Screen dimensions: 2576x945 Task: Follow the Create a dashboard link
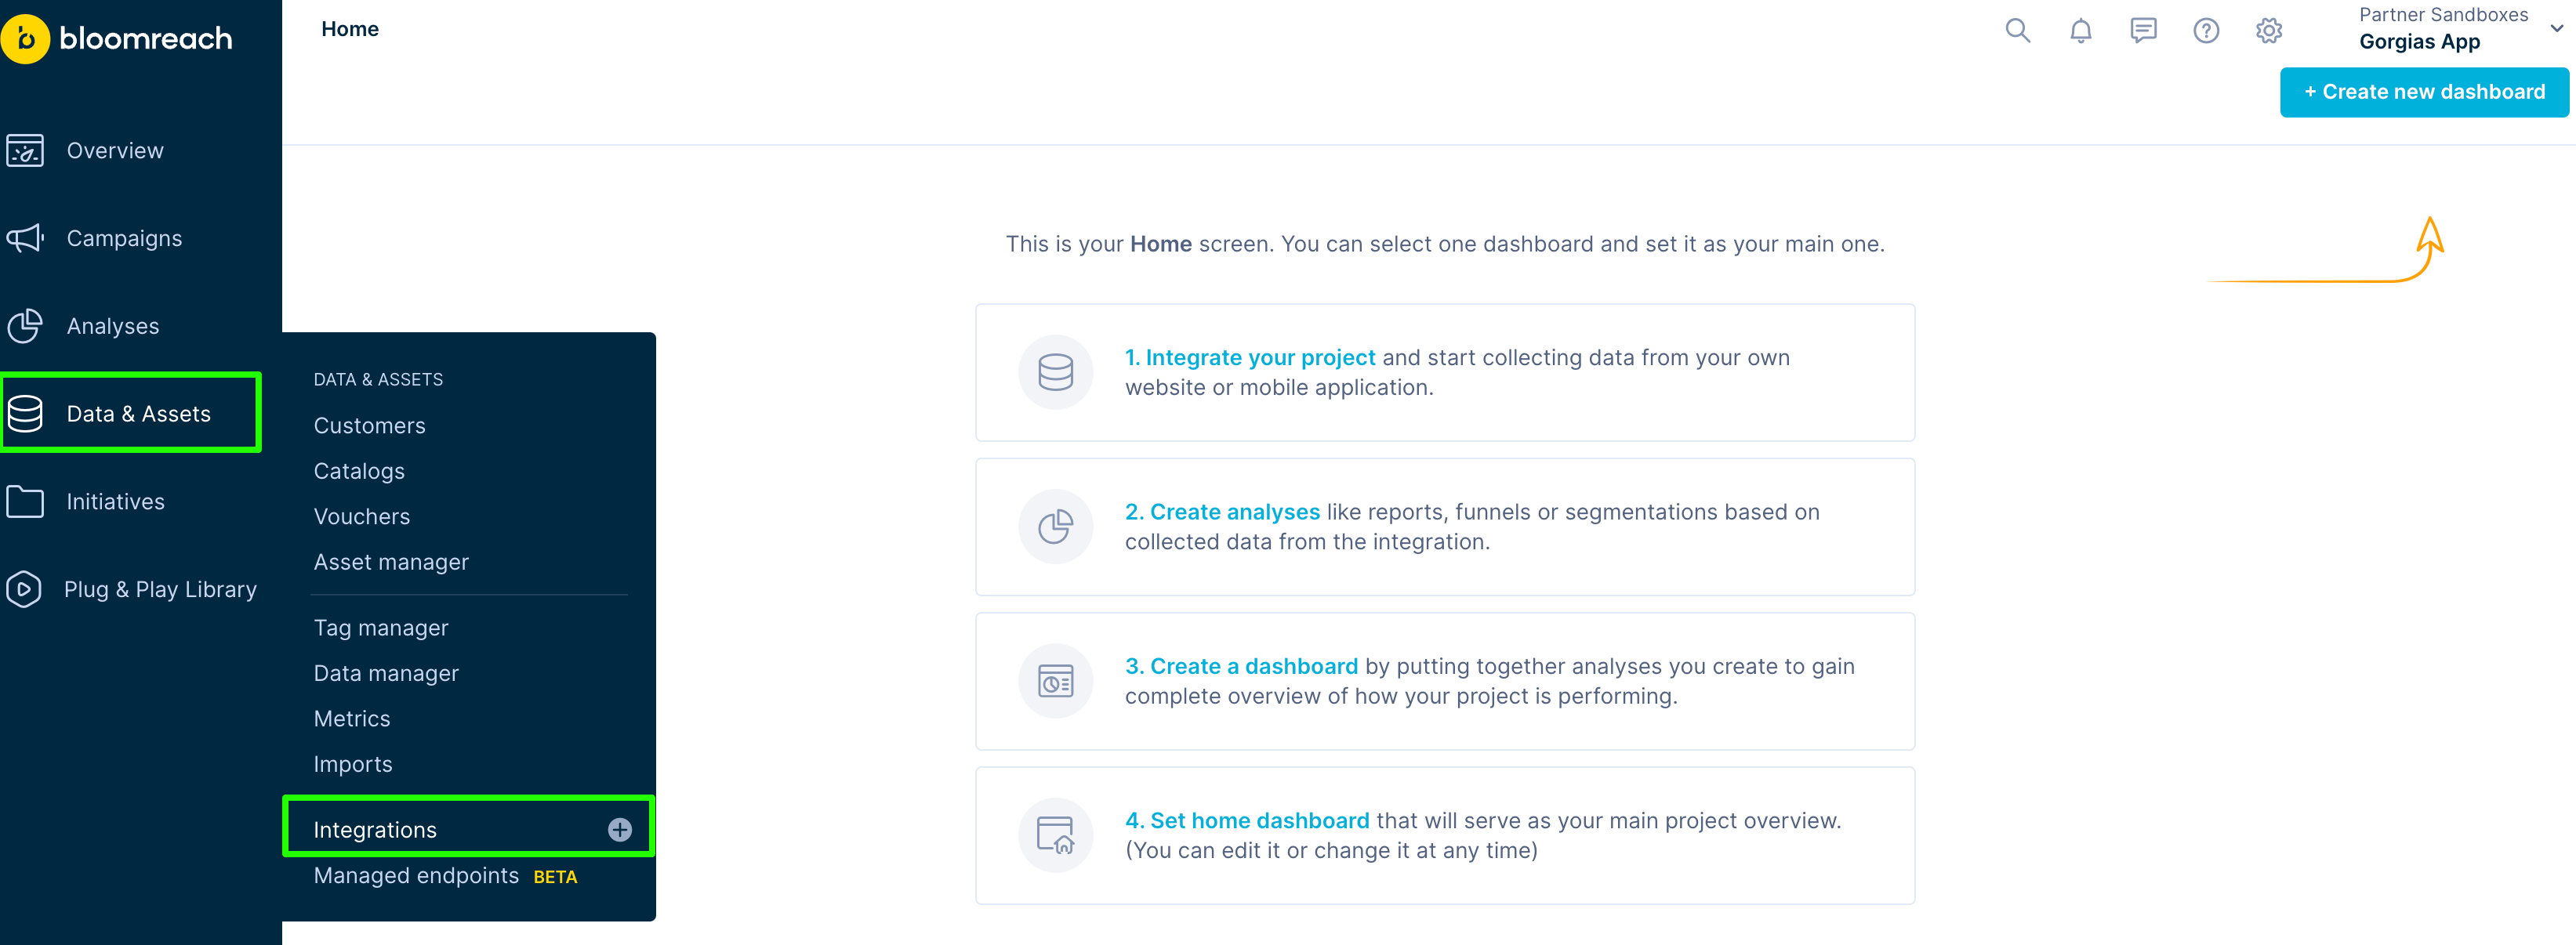(x=1241, y=666)
